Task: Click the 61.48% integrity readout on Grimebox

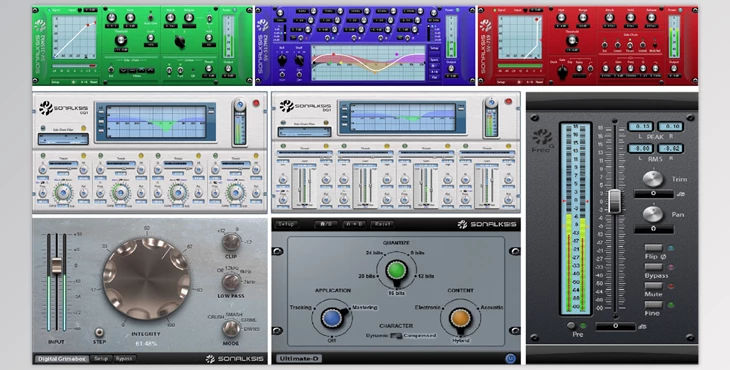Action: pyautogui.click(x=146, y=344)
